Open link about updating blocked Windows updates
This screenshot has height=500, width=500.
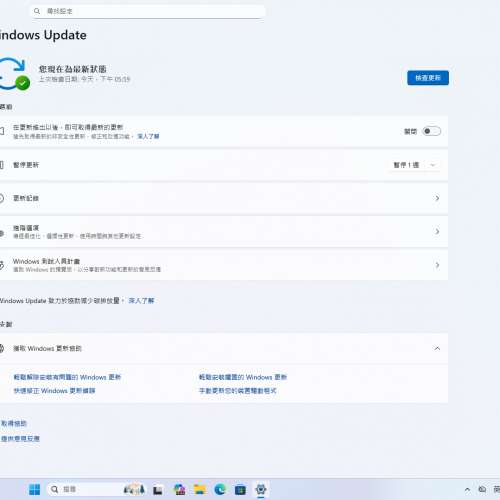coord(243,377)
